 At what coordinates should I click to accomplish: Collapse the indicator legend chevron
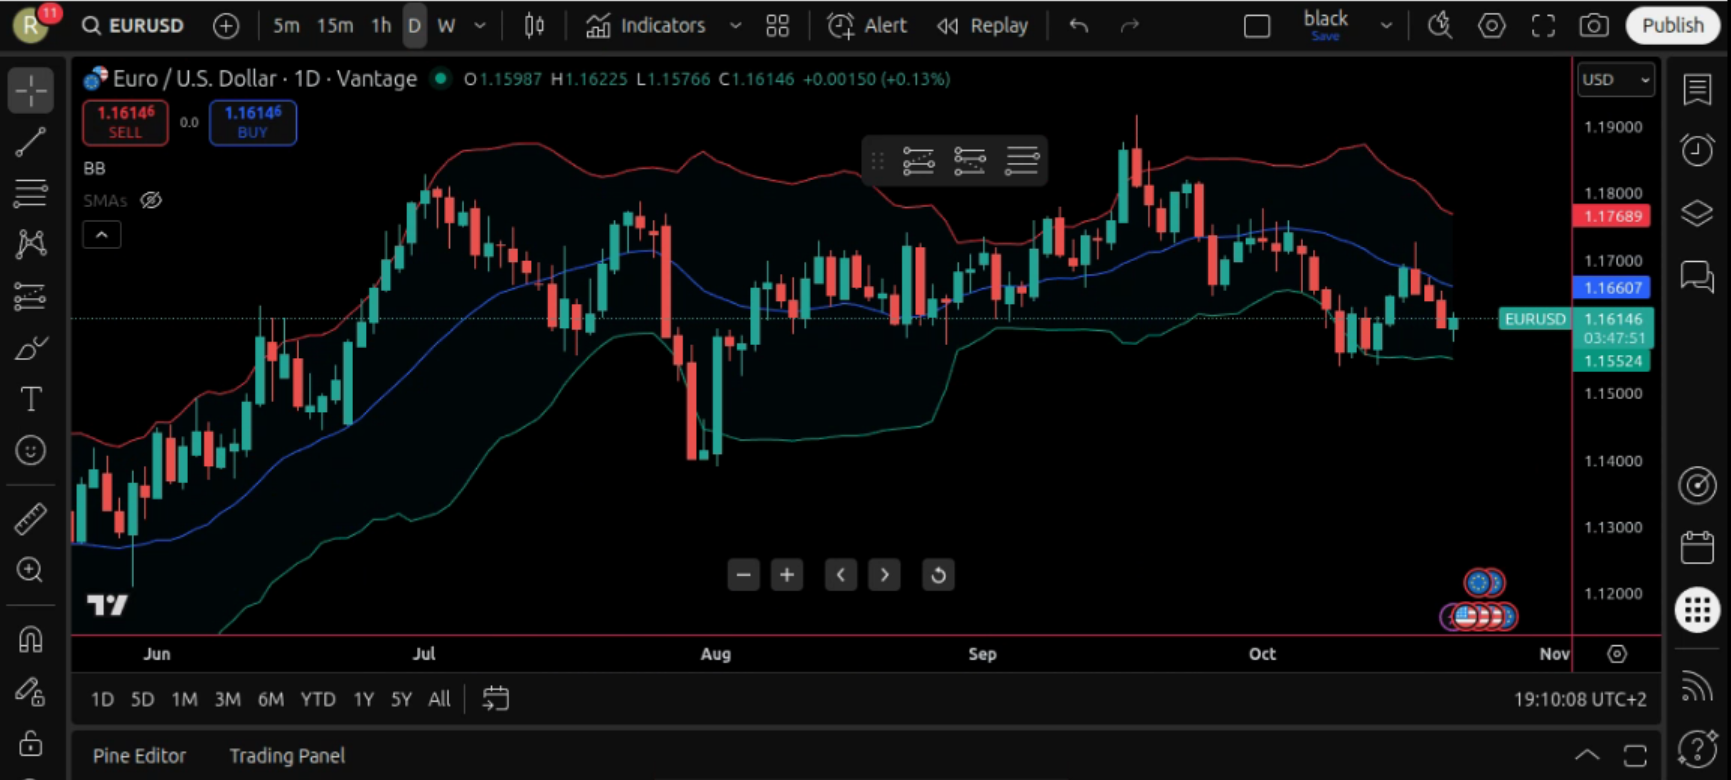[101, 235]
